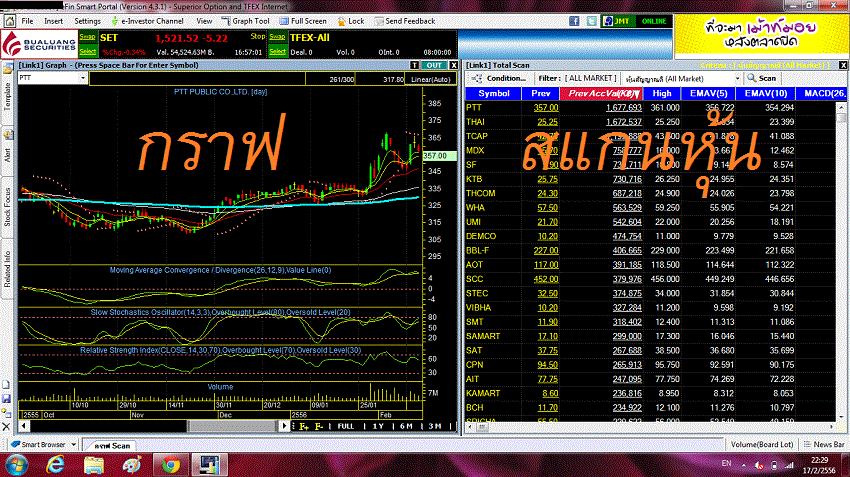Select the THAI symbol in scan list
This screenshot has width=850, height=477.
(475, 122)
